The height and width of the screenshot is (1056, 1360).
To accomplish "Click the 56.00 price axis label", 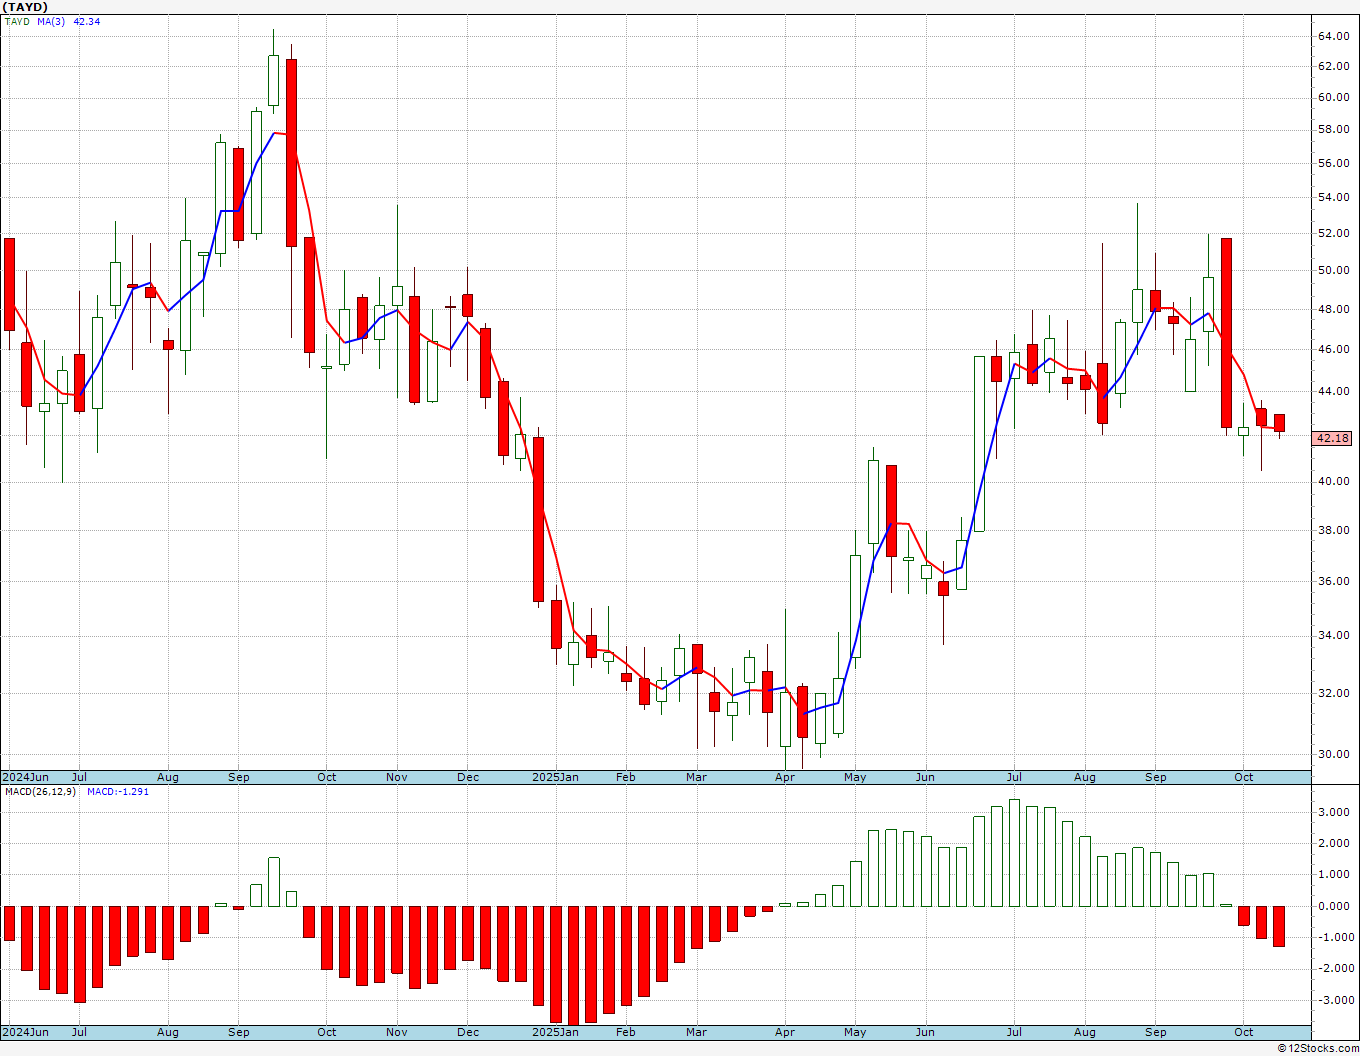I will [1333, 163].
